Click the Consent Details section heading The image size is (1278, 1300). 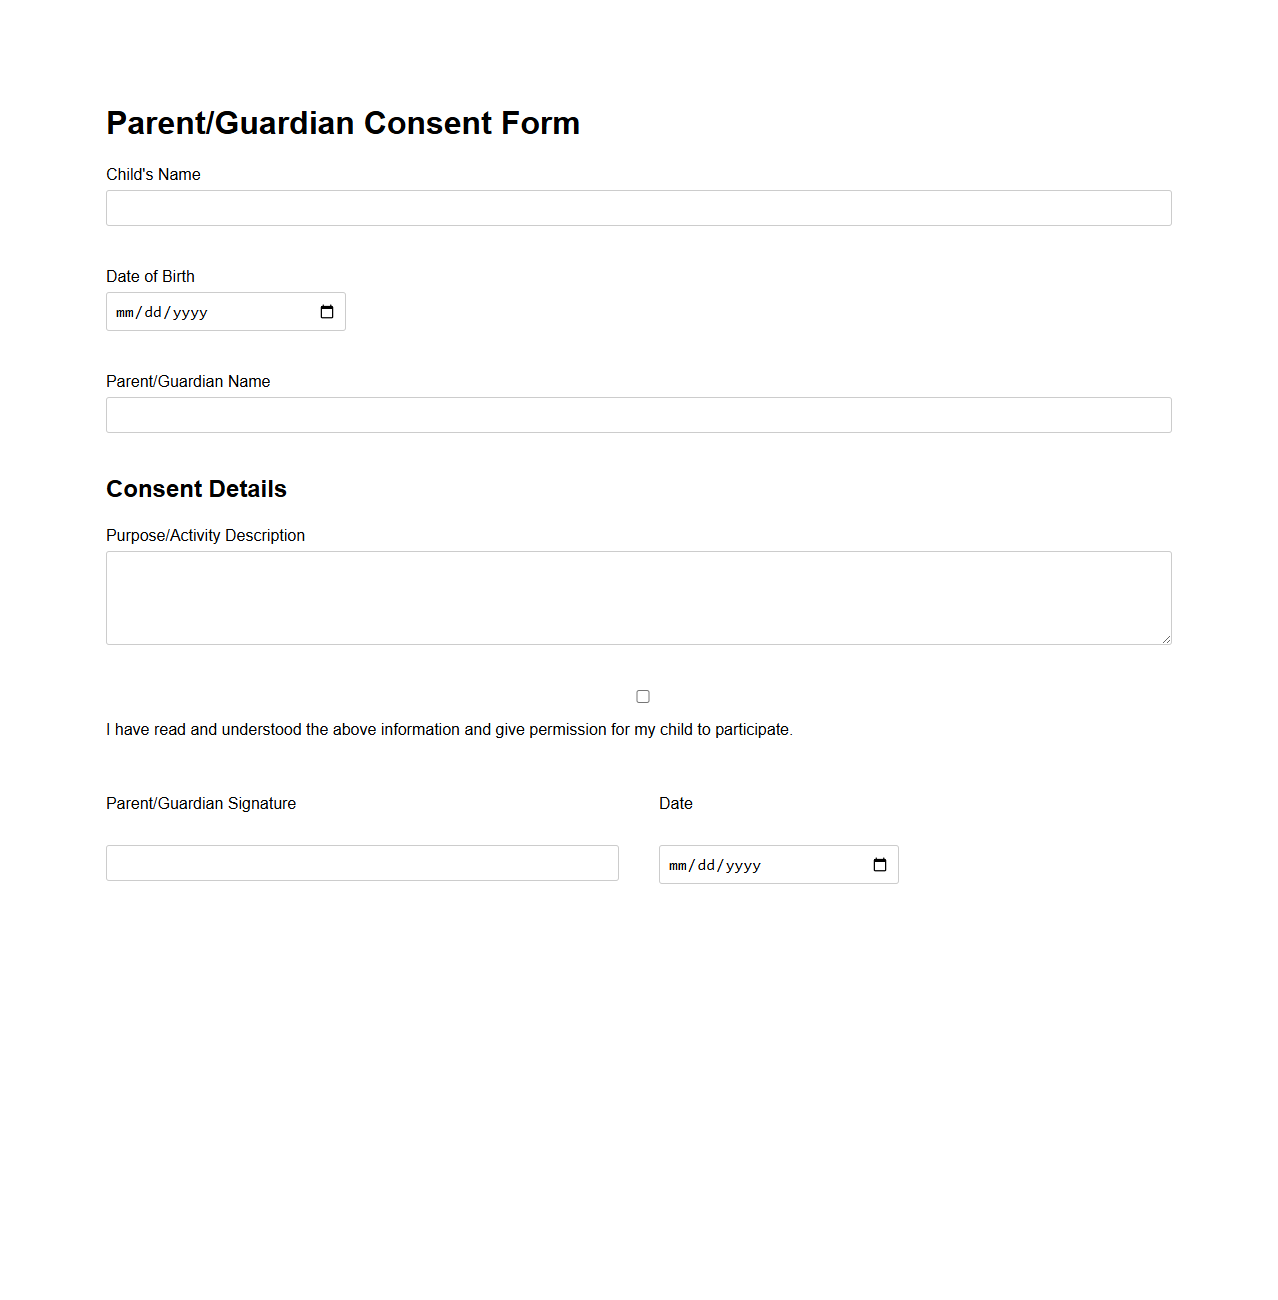point(196,489)
